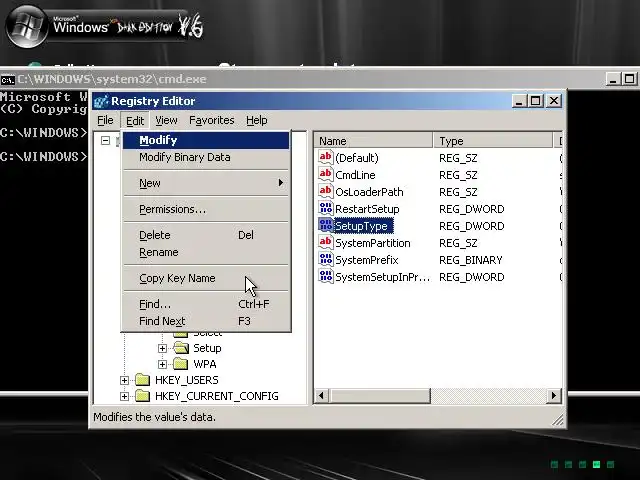640x480 pixels.
Task: Click the Registry Editor window grip corner
Action: [x=557, y=420]
